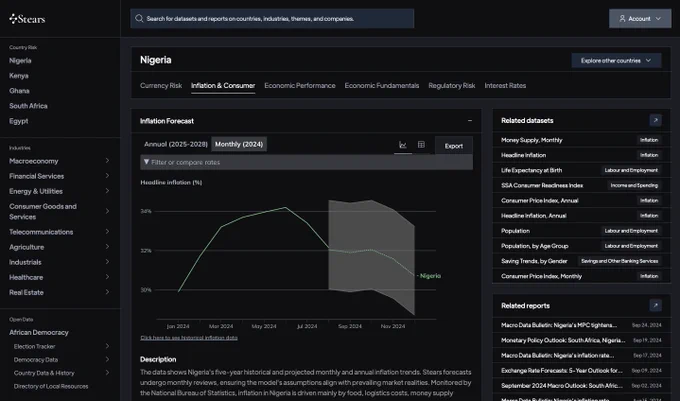Select Nigeria in Country Risk list

point(20,61)
